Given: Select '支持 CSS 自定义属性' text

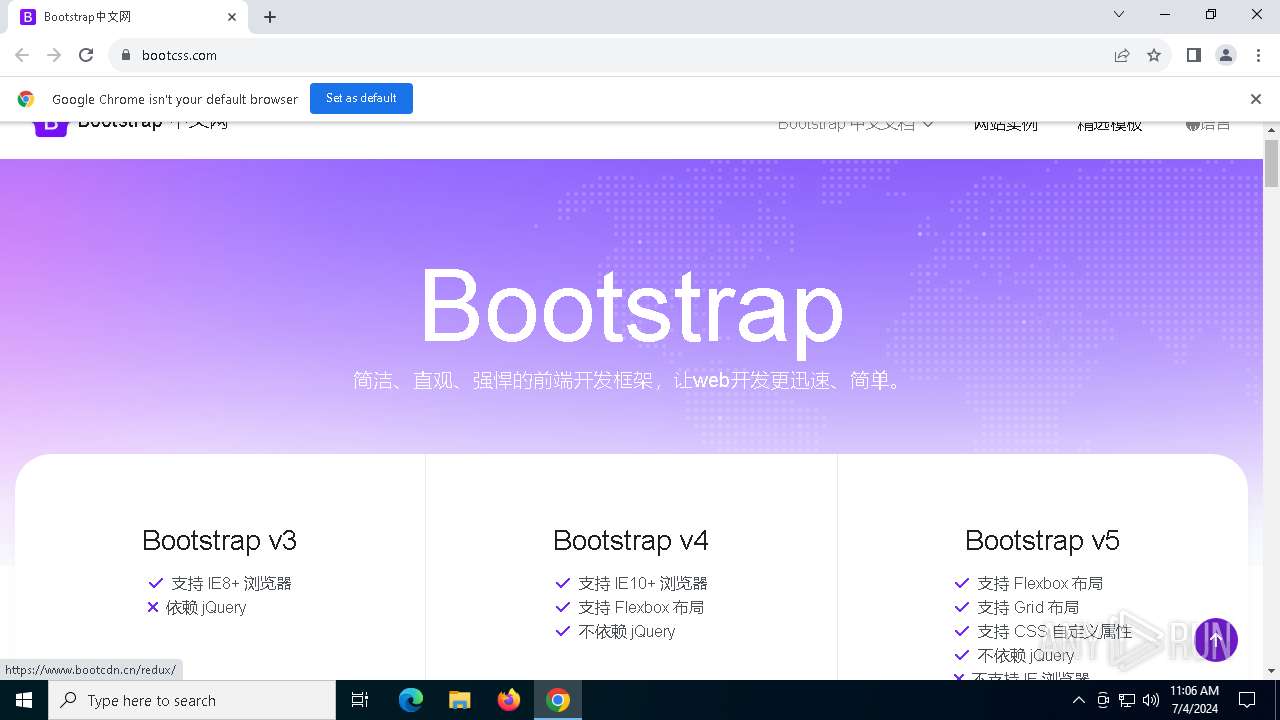Looking at the screenshot, I should point(1054,631).
